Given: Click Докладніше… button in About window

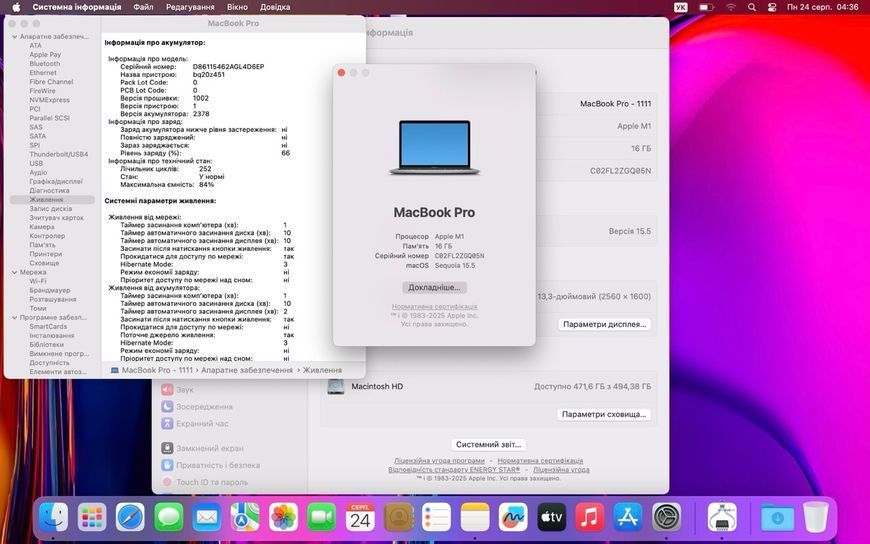Looking at the screenshot, I should 434,288.
